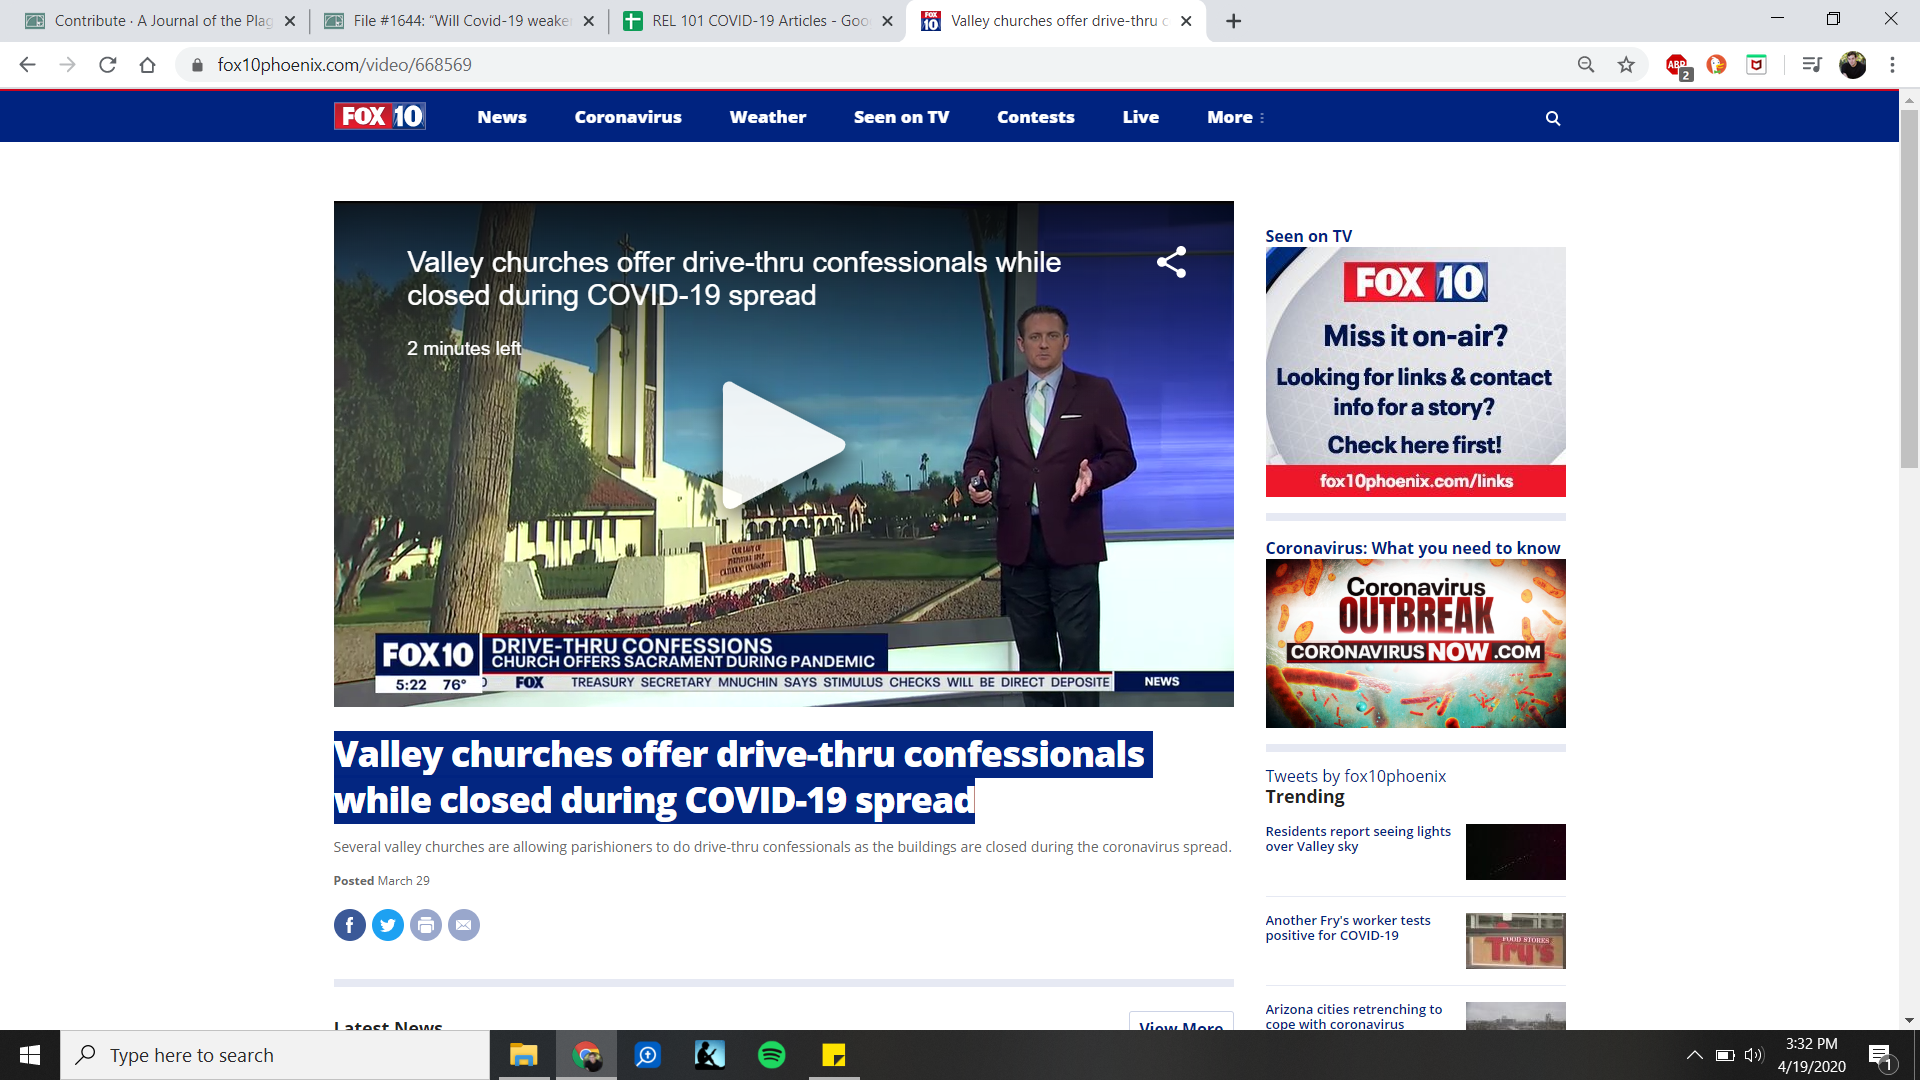
Task: Show hidden system tray icons
Action: [1694, 1055]
